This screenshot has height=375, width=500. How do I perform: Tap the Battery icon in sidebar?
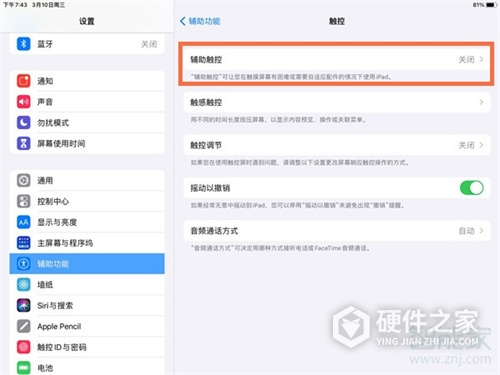(x=23, y=368)
